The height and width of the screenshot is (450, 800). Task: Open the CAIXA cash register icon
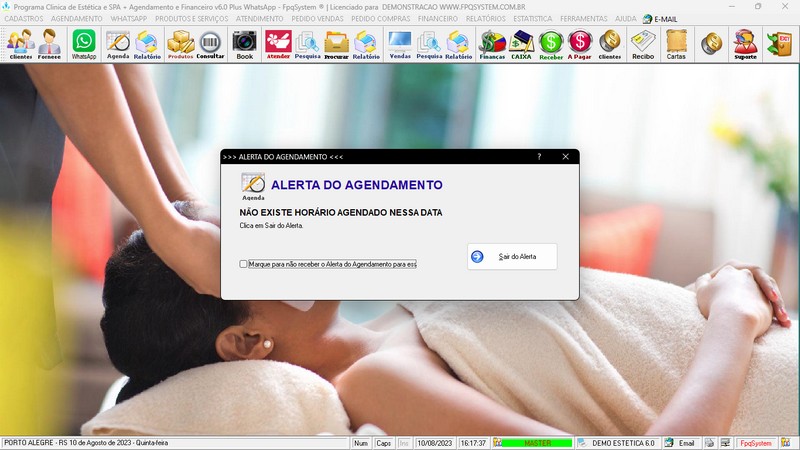[521, 44]
